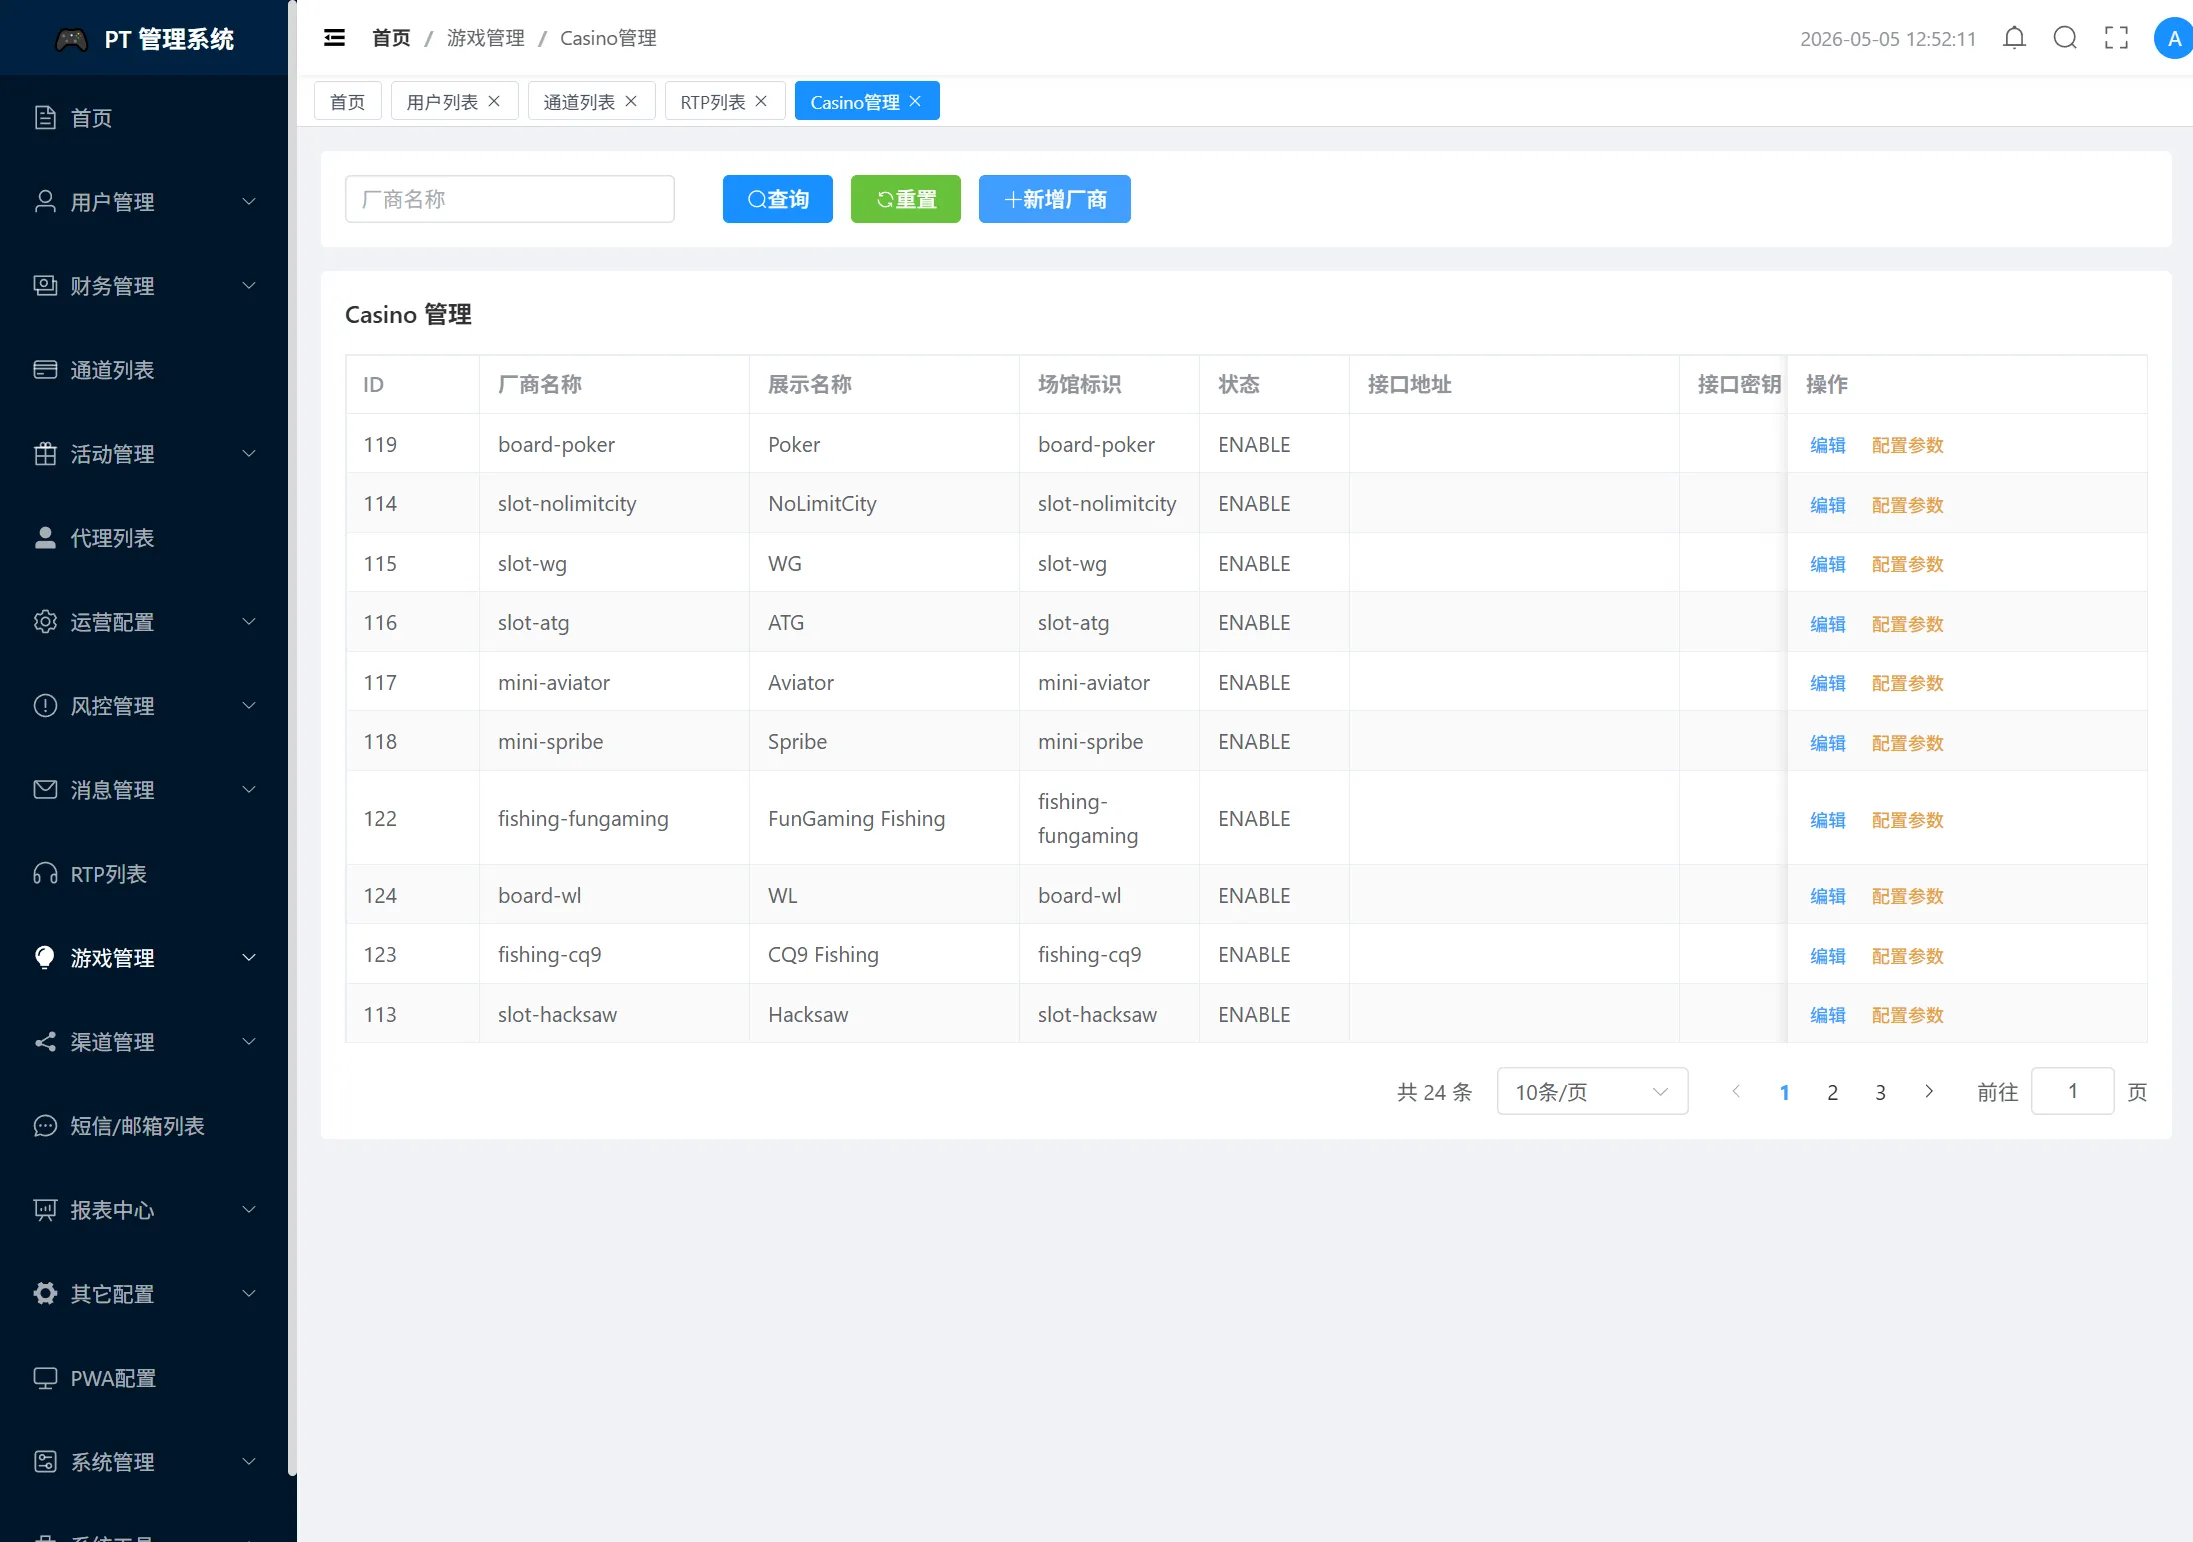Click 编辑 for the slot-hacksaw row
Screen dimensions: 2193x1542
point(1827,1015)
